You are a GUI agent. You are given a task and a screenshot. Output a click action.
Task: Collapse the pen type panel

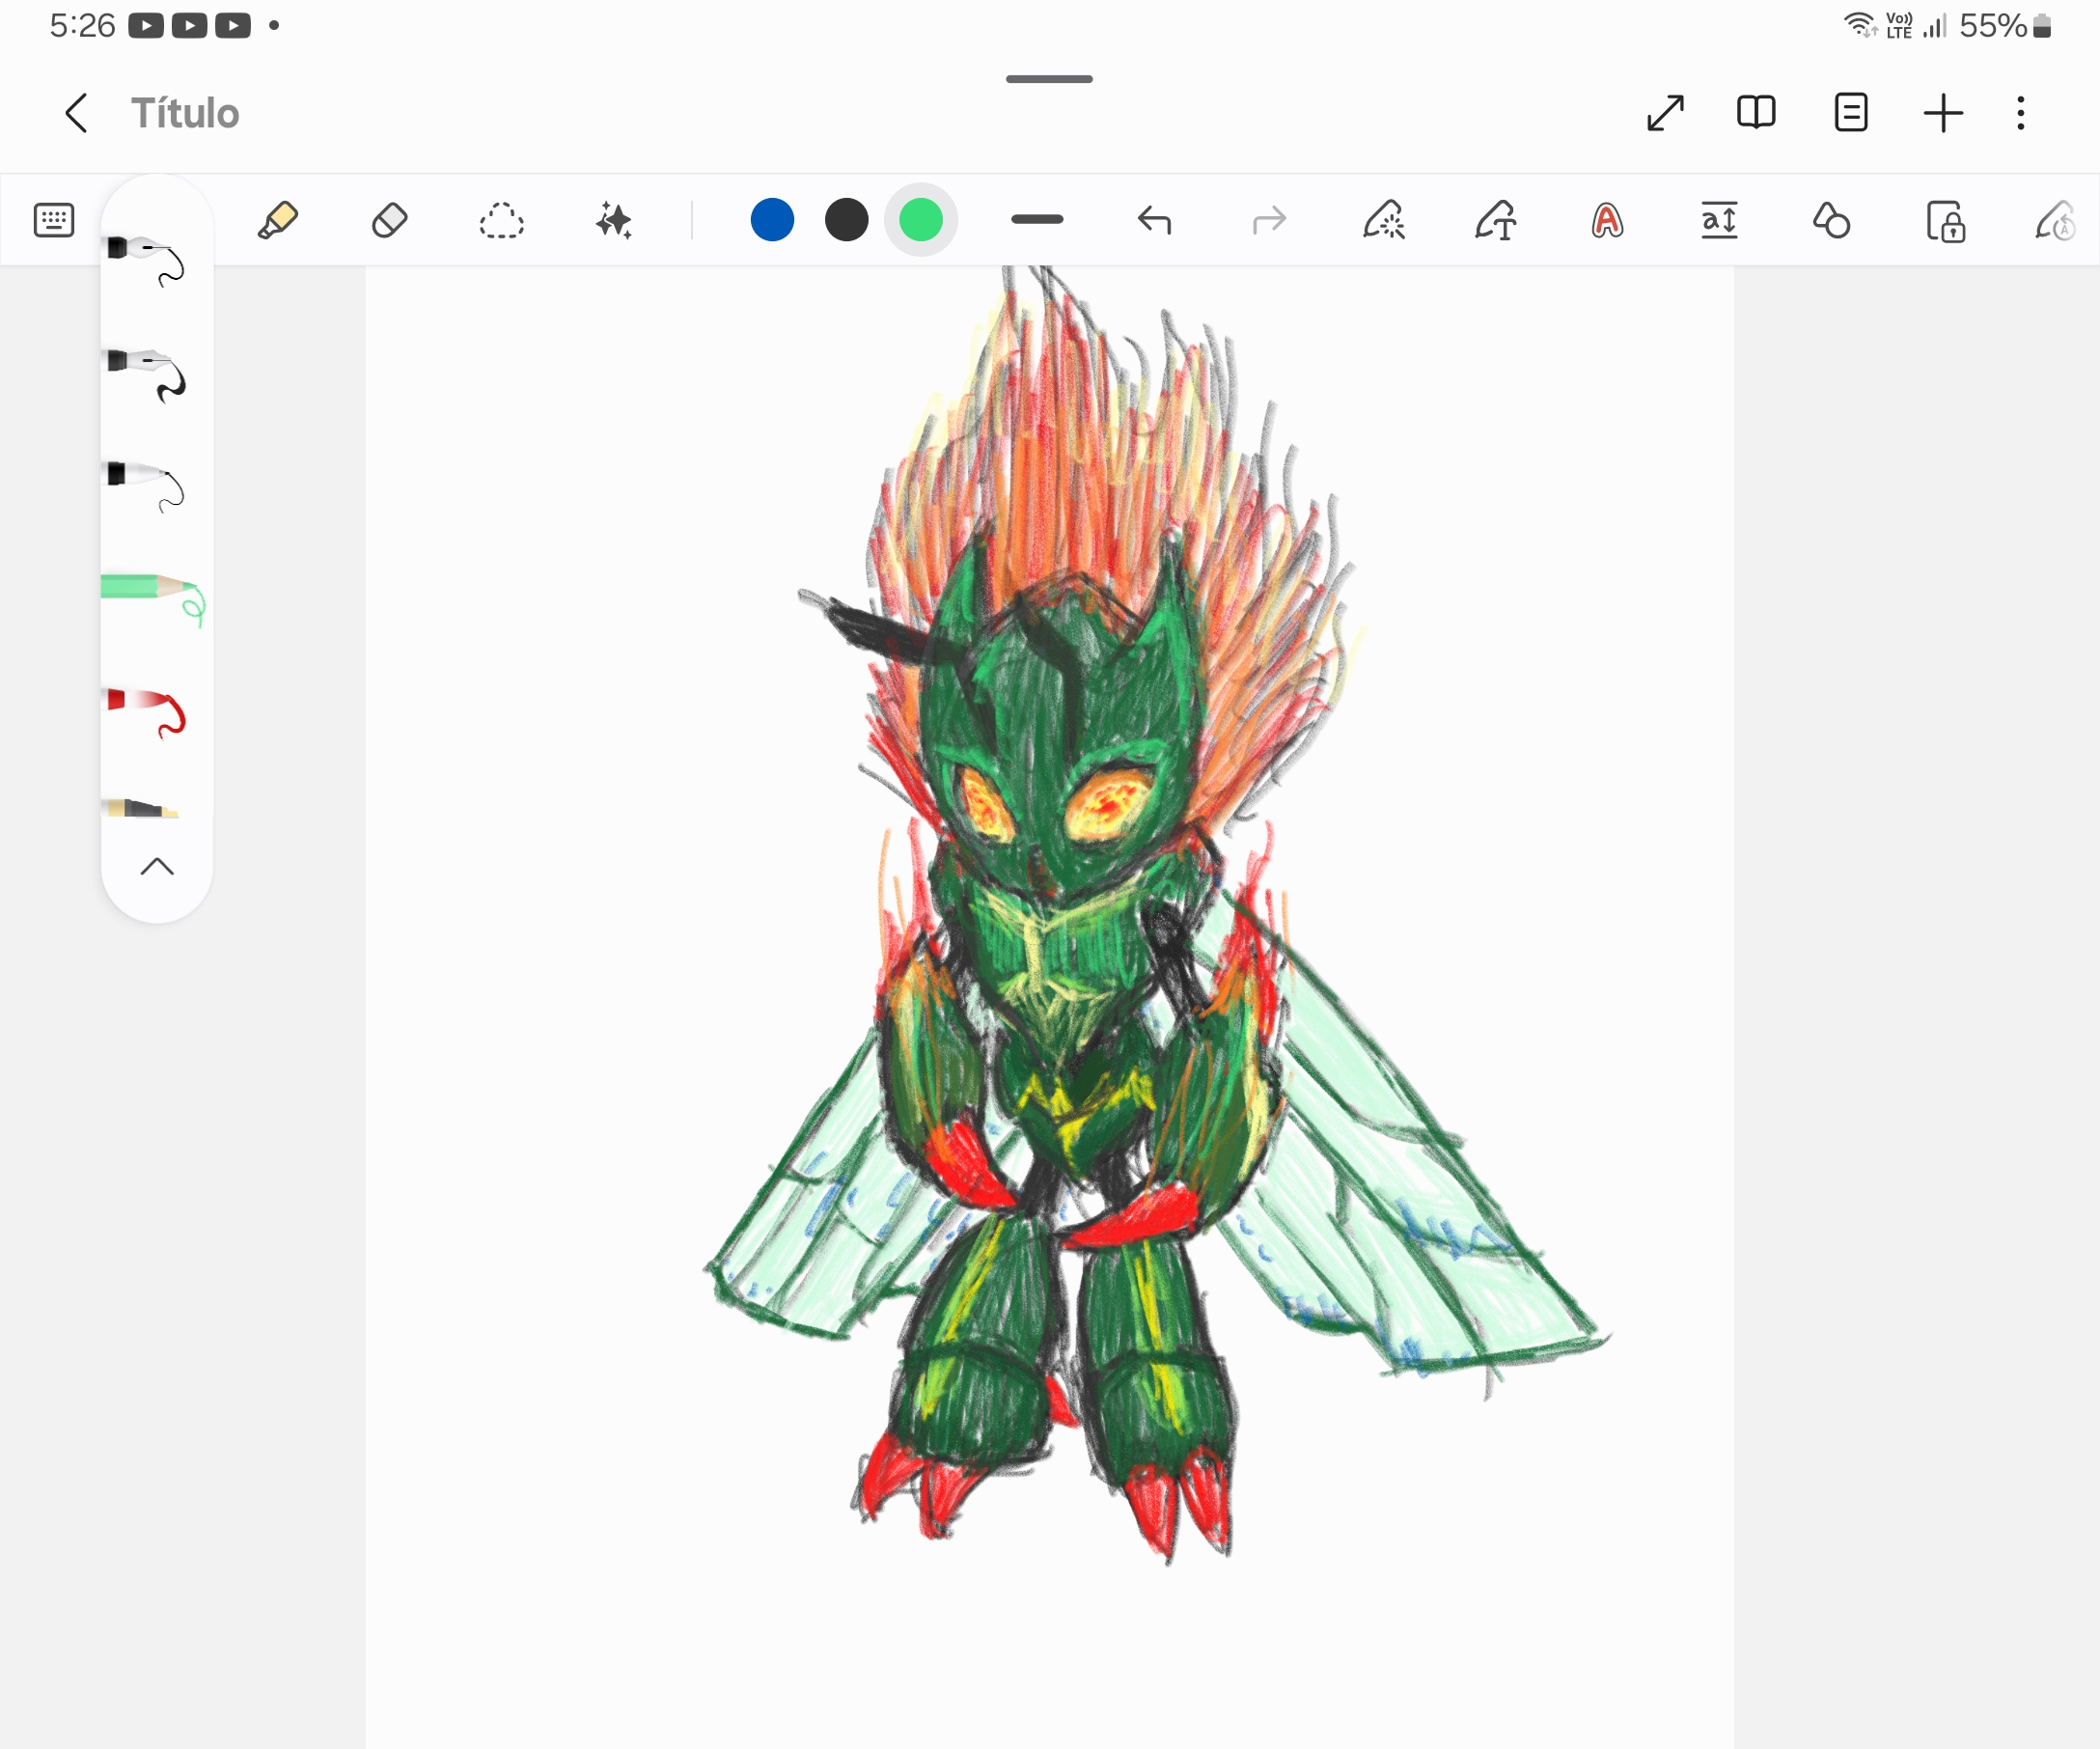click(x=157, y=867)
